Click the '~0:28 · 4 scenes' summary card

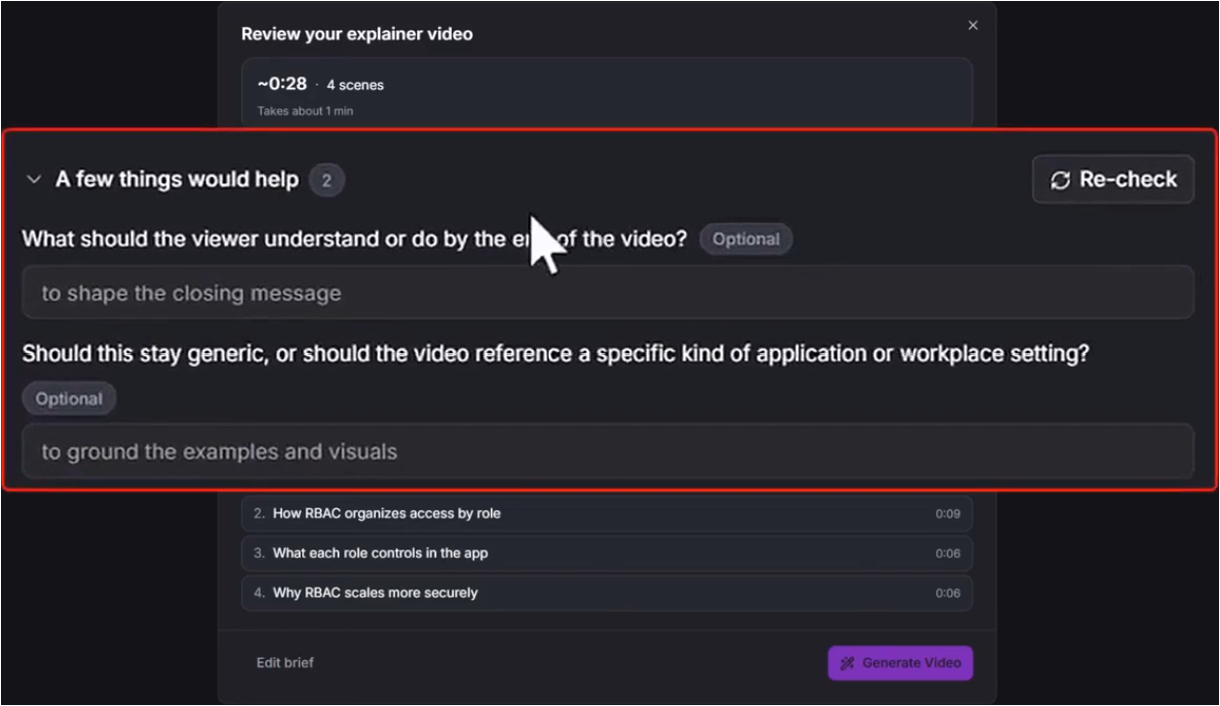607,93
